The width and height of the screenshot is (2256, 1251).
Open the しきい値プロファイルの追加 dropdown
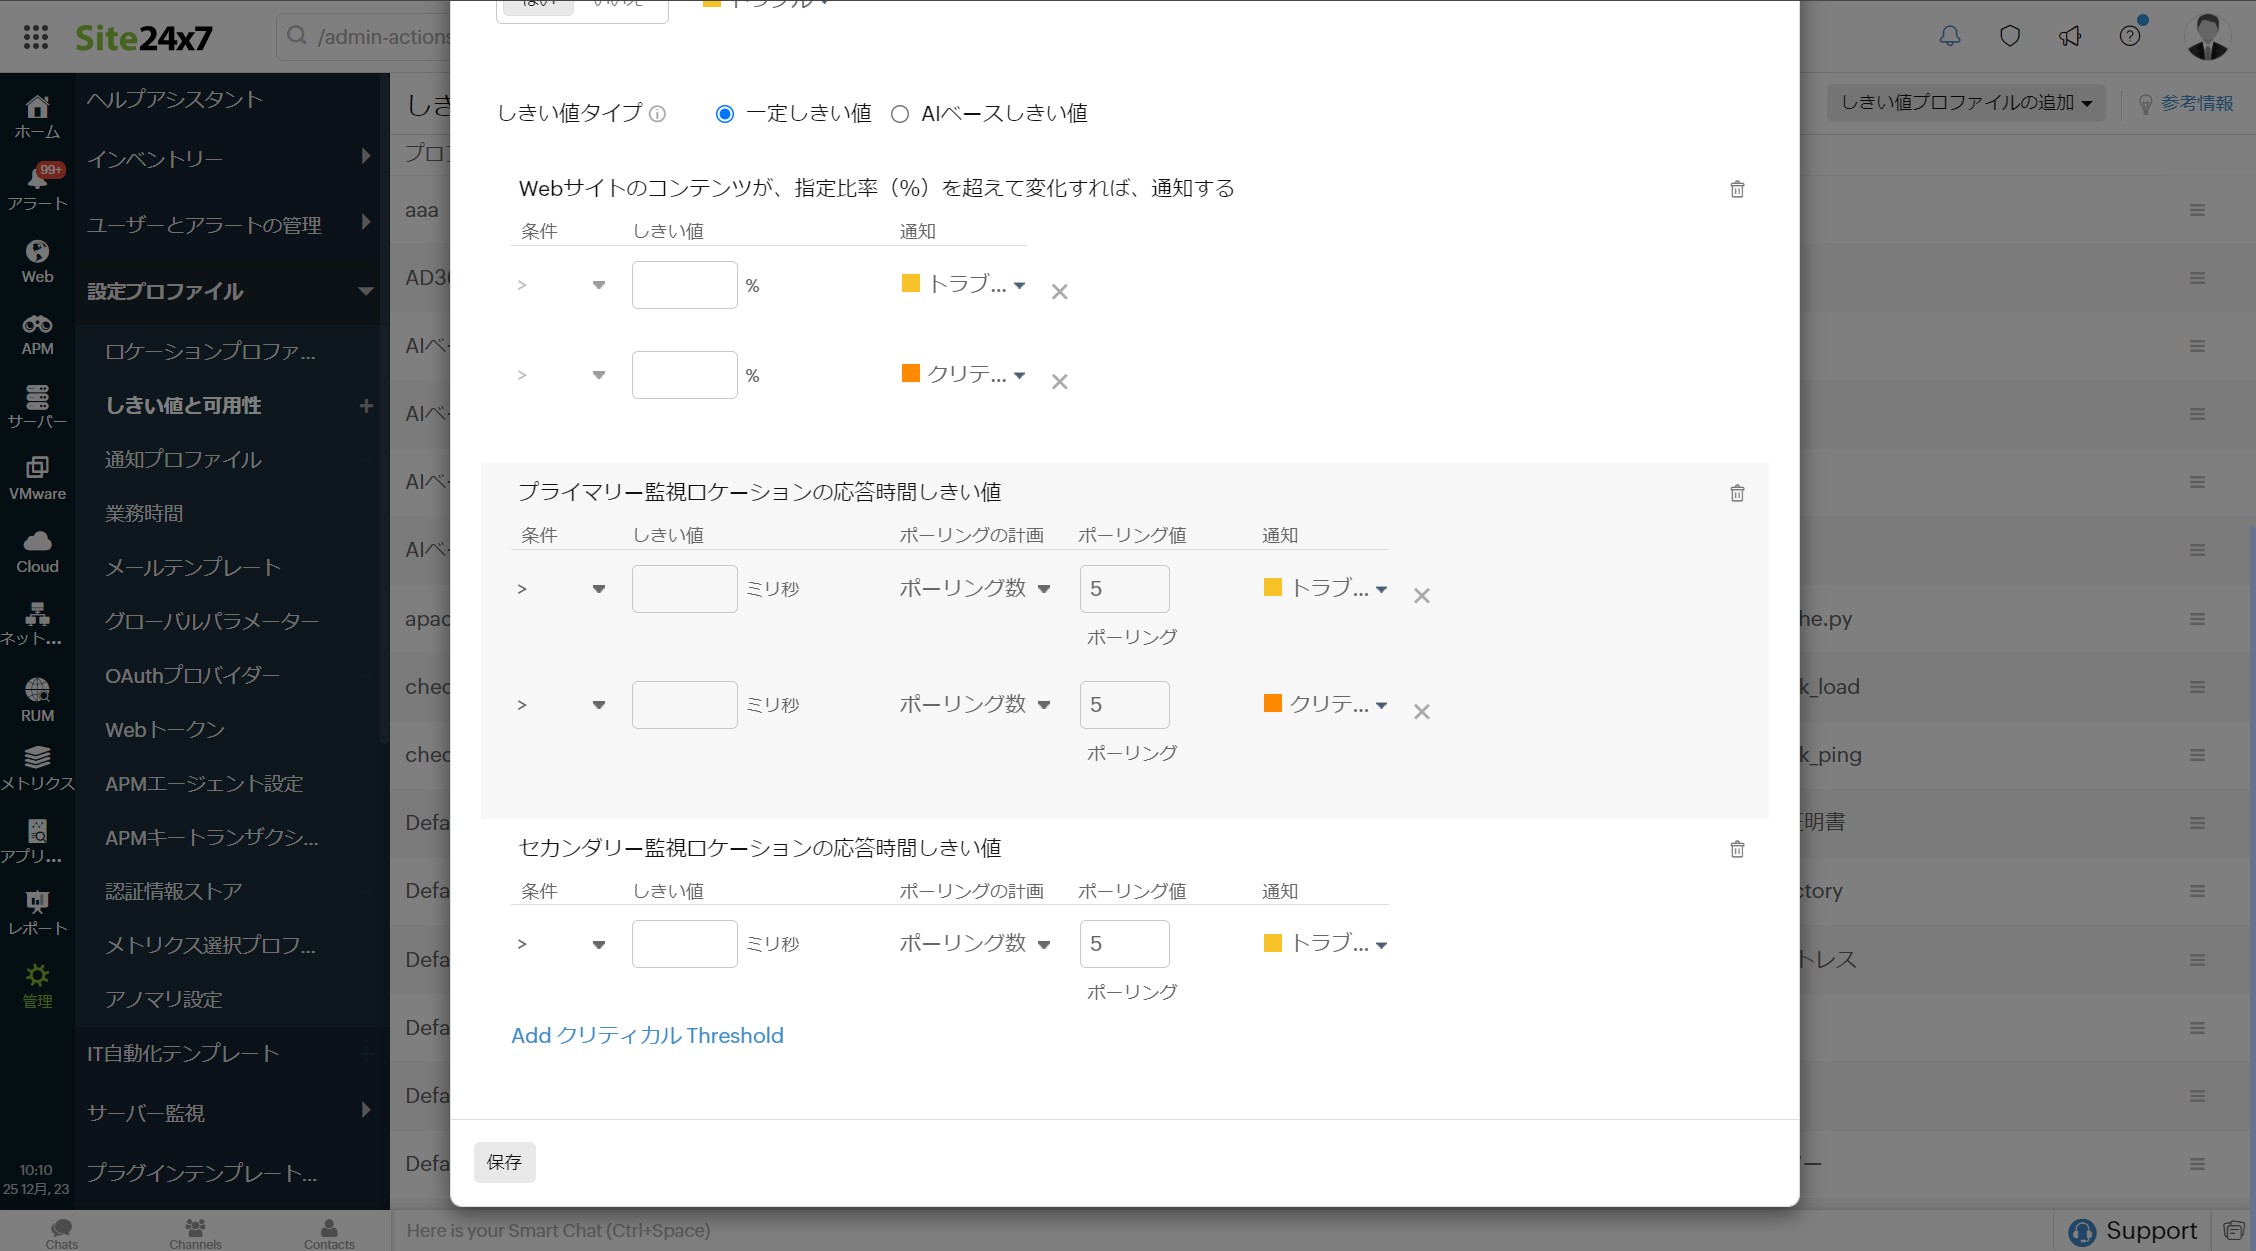click(1963, 102)
